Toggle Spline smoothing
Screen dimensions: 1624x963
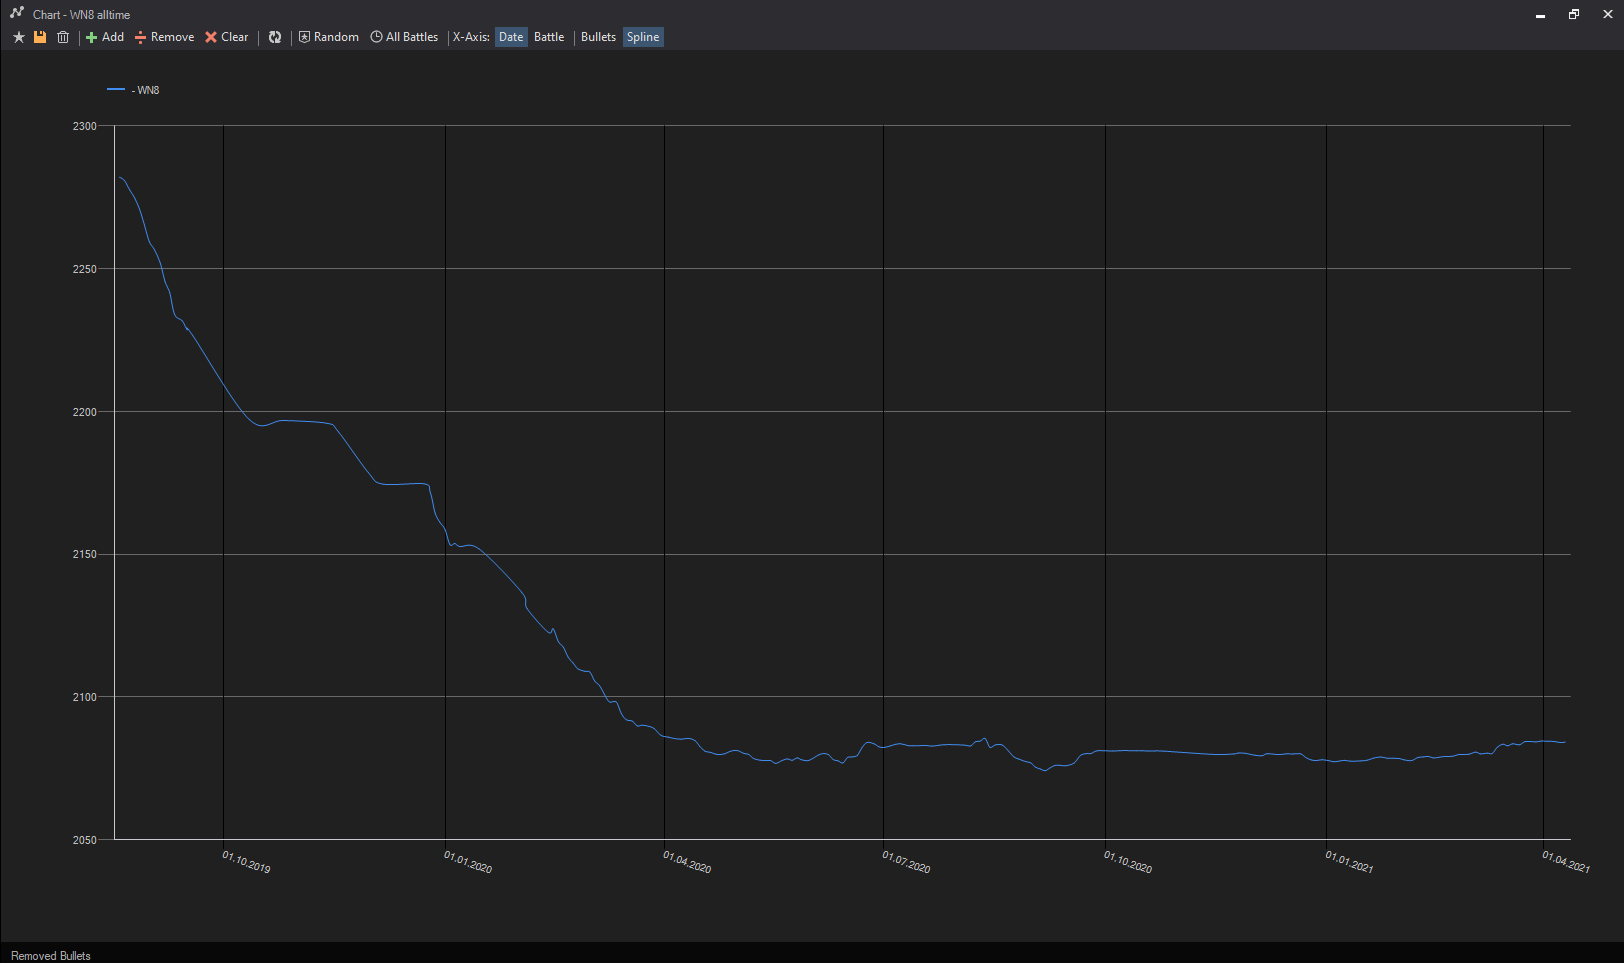(643, 37)
